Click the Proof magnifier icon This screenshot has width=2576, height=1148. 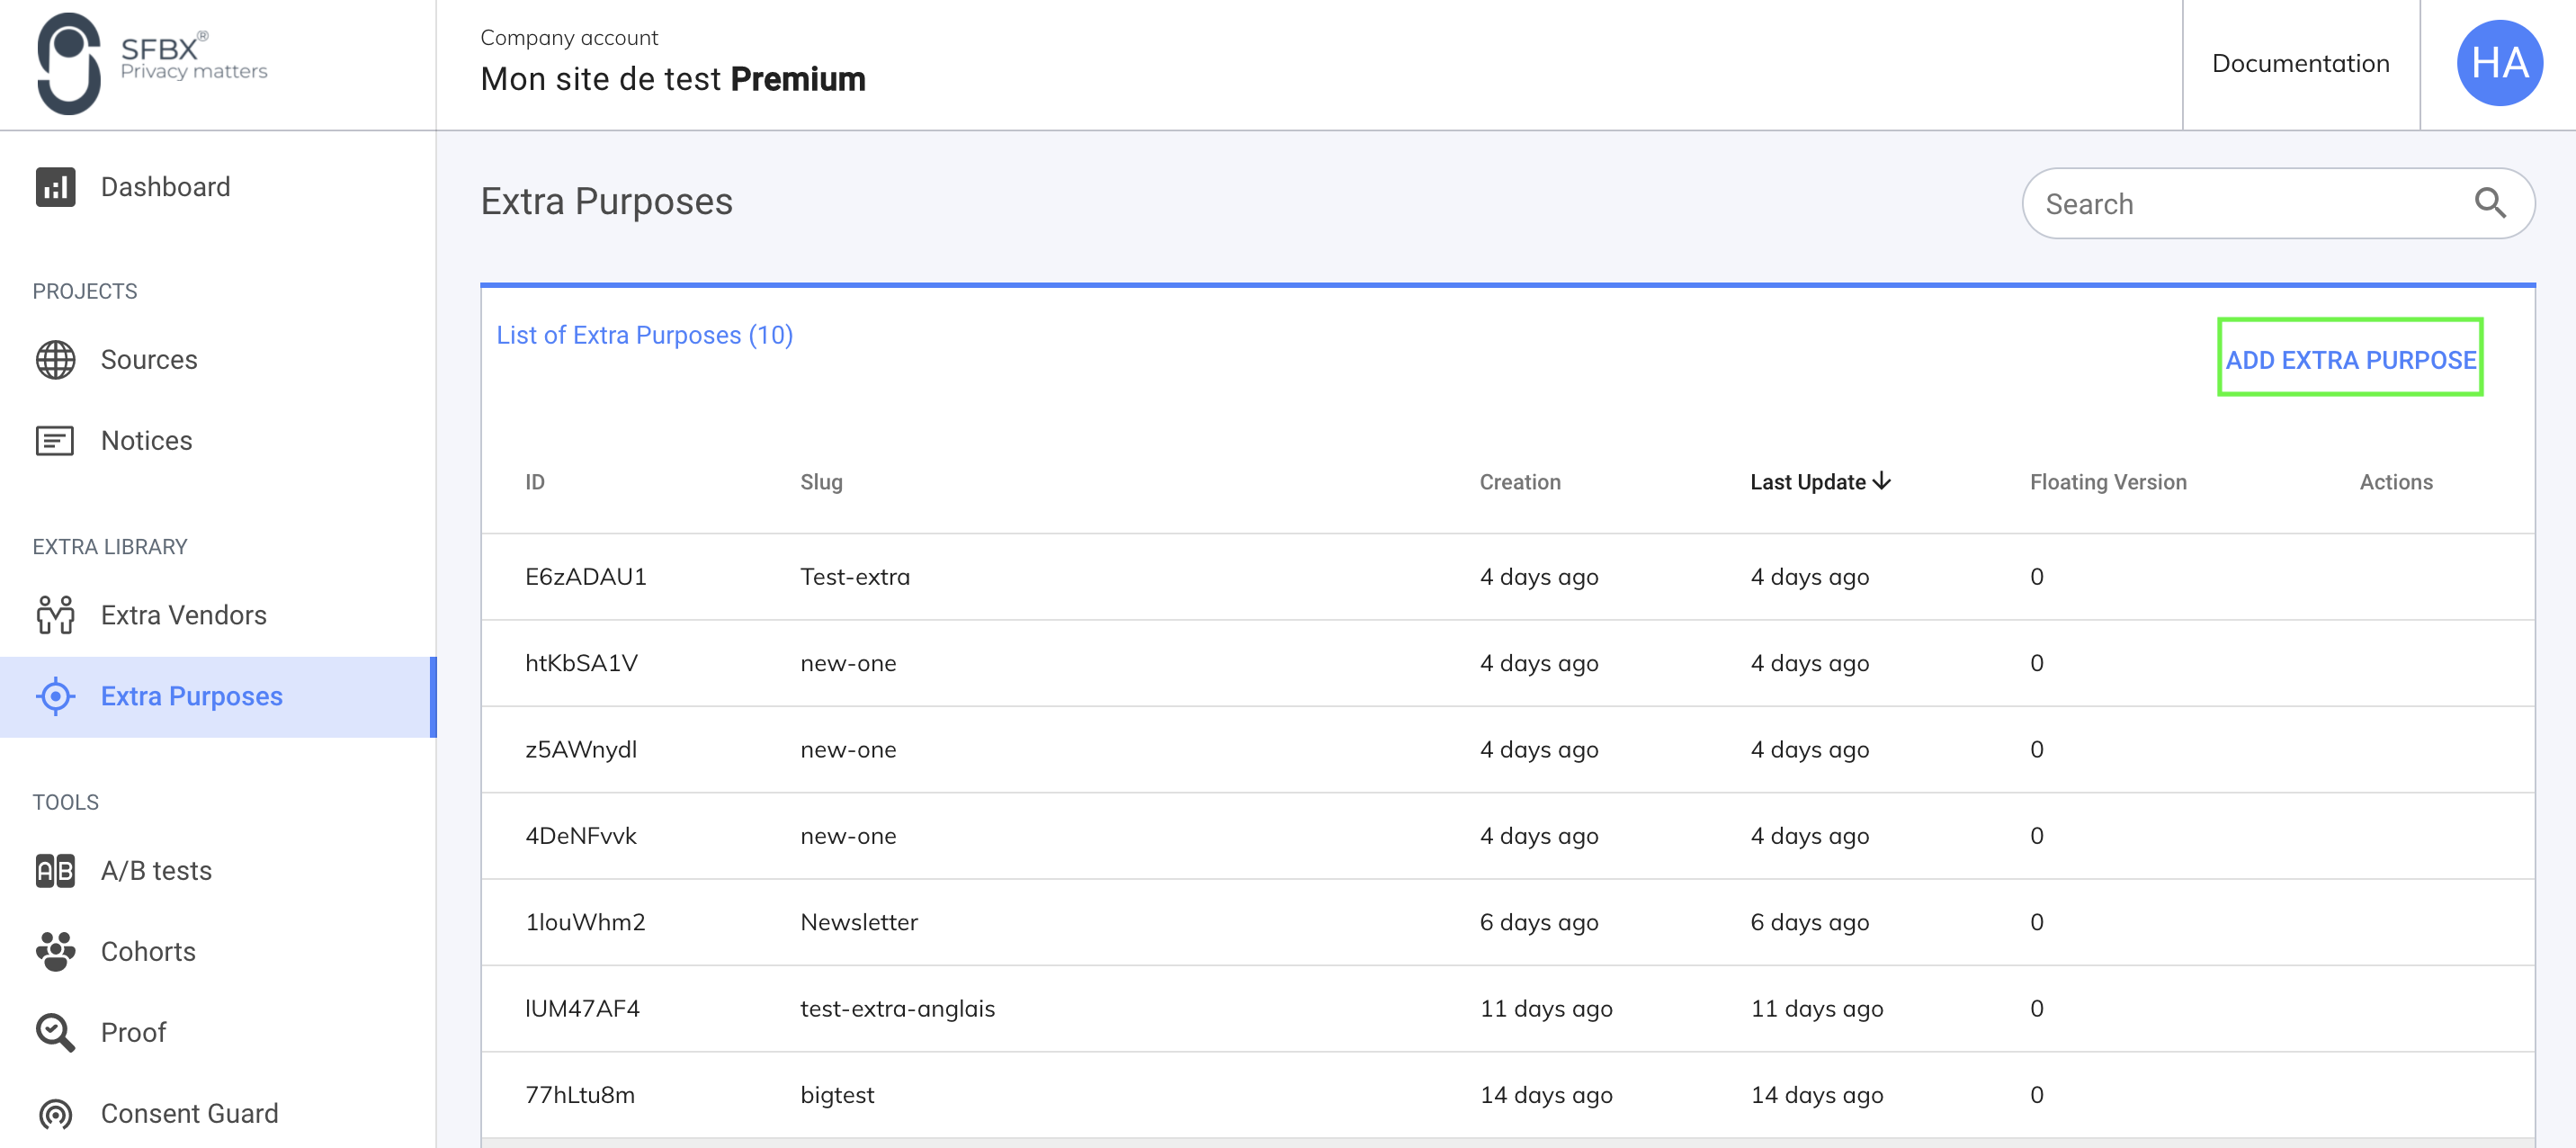coord(55,1033)
